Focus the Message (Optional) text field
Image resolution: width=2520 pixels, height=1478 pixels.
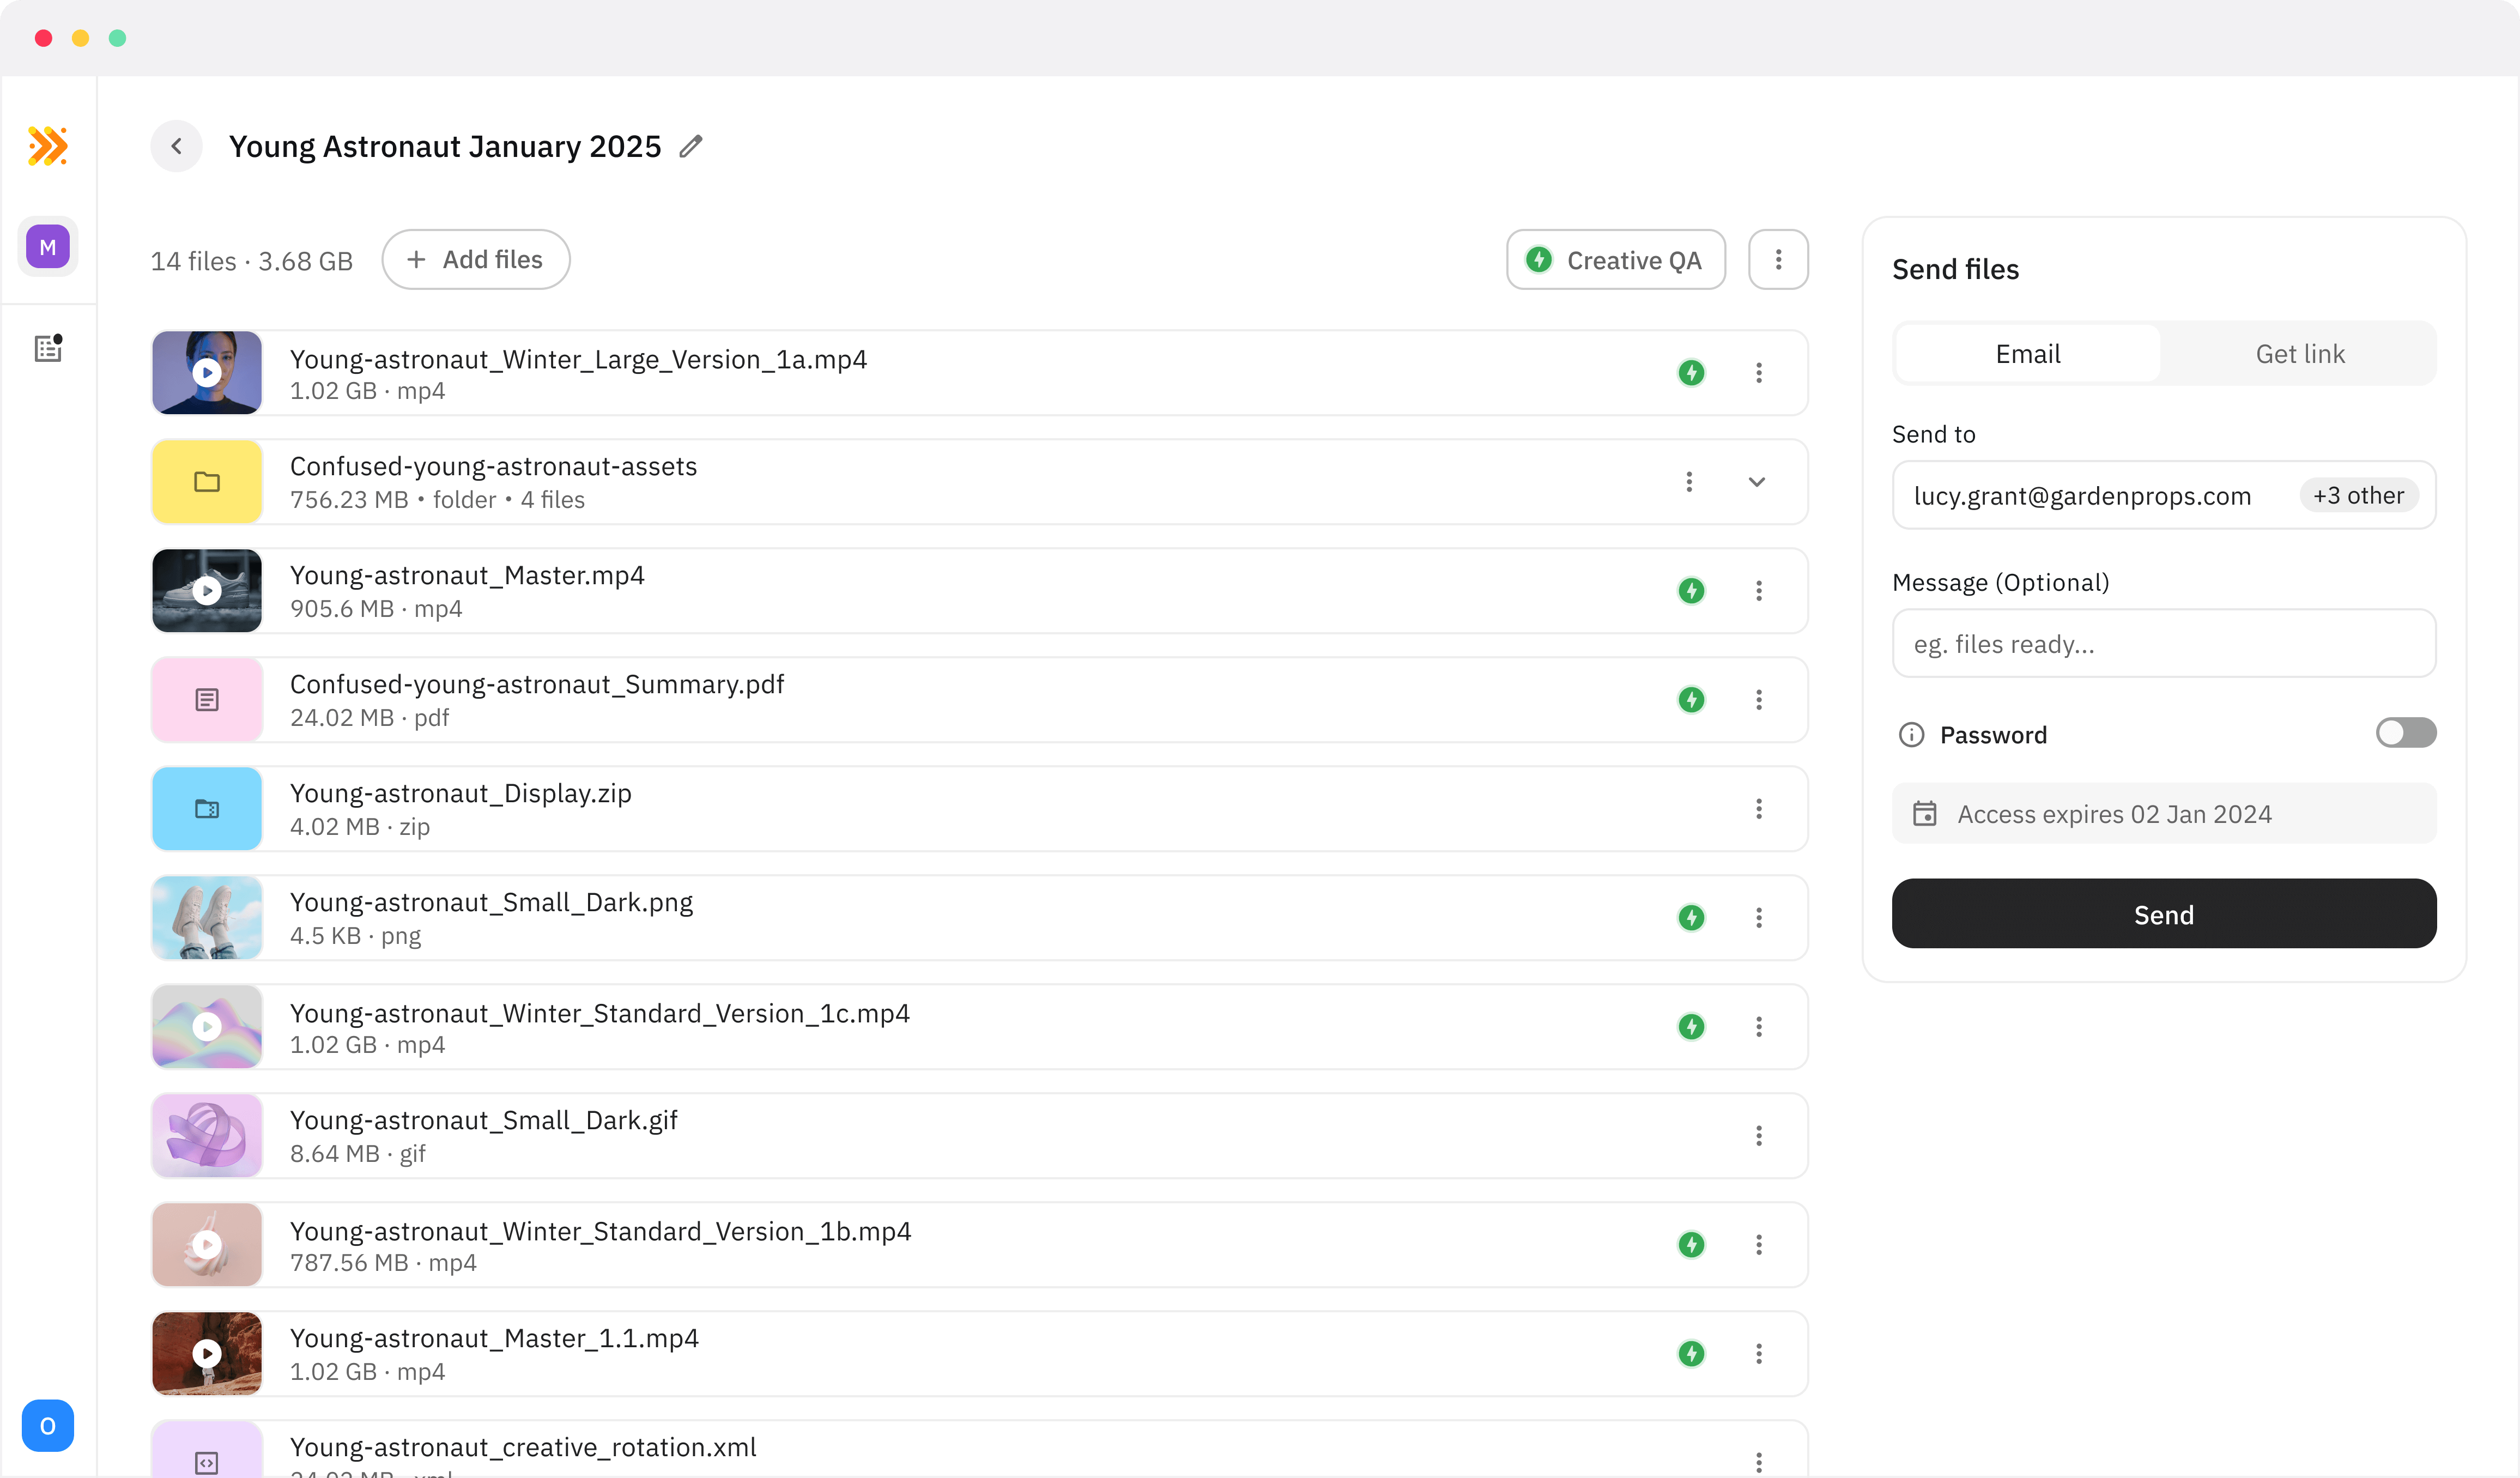2163,644
